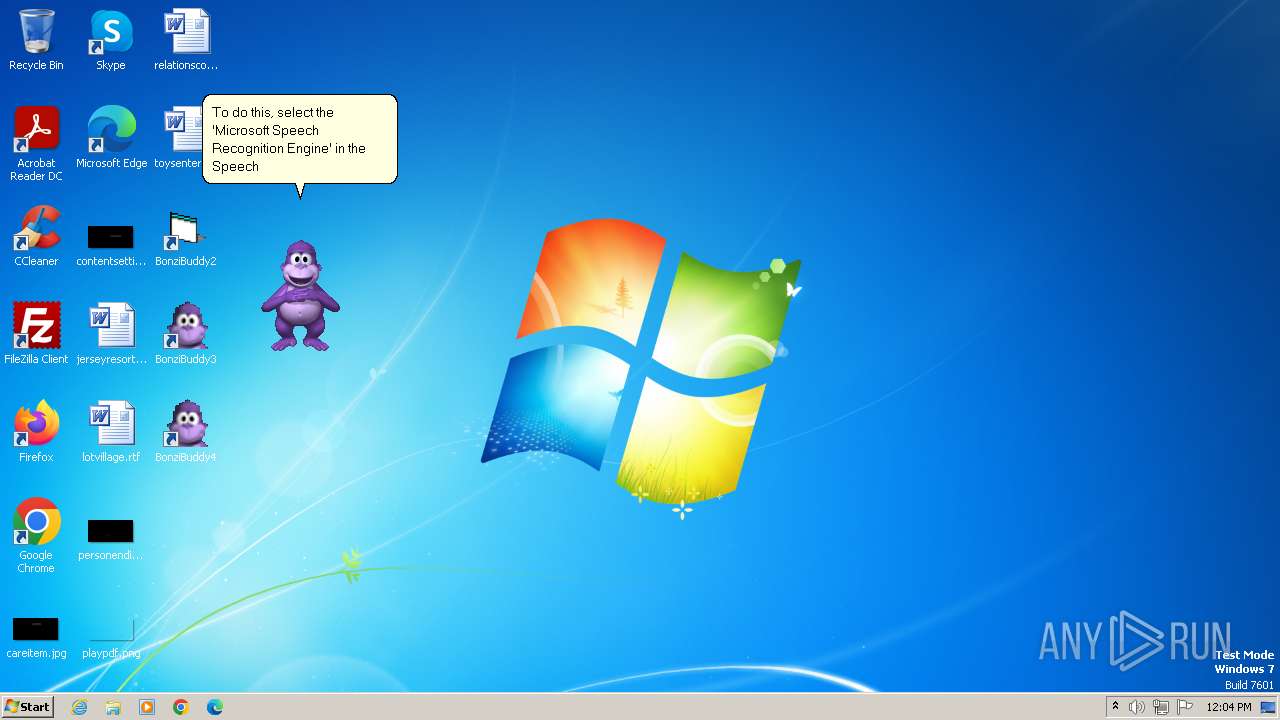Open Chrome from the taskbar
Viewport: 1280px width, 720px height.
(181, 707)
